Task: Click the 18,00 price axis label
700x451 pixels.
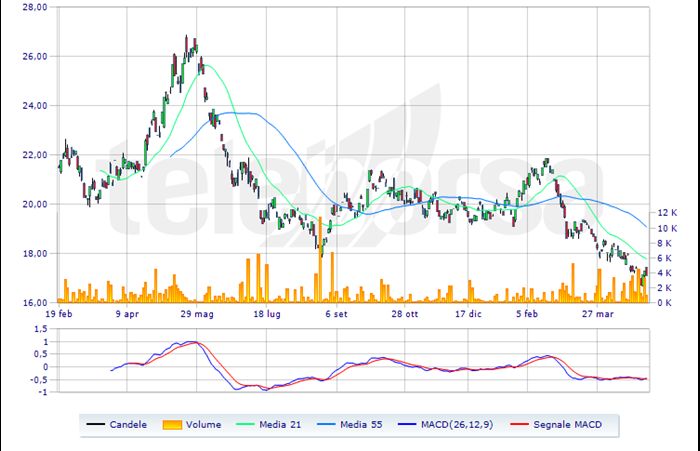Action: tap(34, 253)
